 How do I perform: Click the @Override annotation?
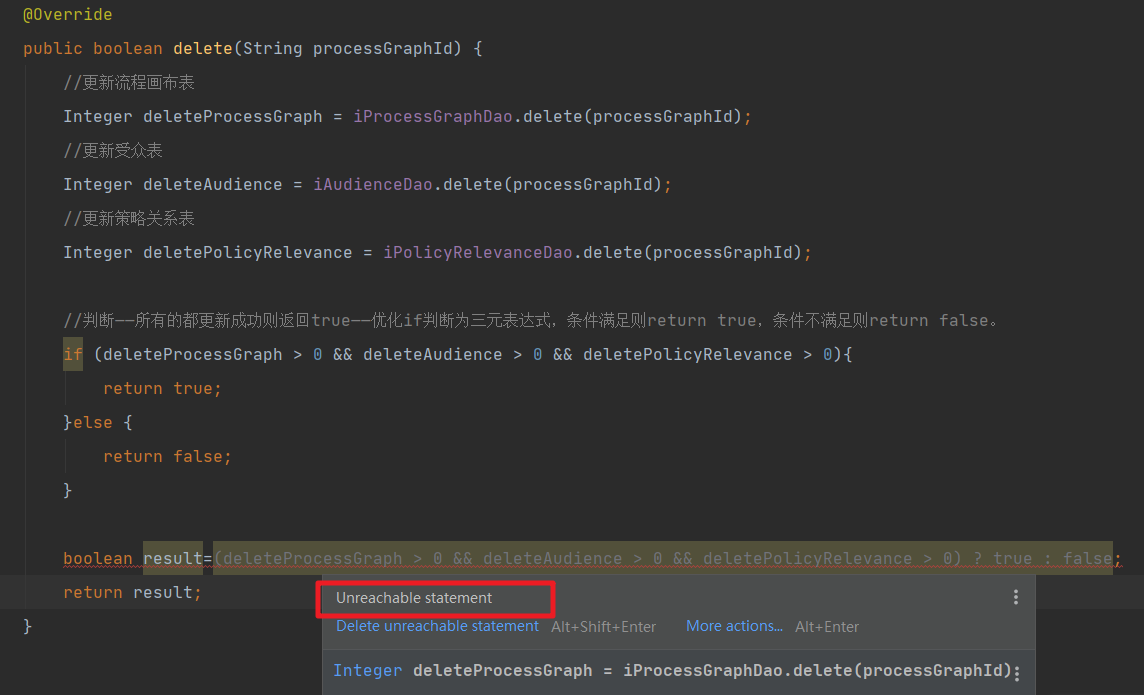click(x=68, y=15)
